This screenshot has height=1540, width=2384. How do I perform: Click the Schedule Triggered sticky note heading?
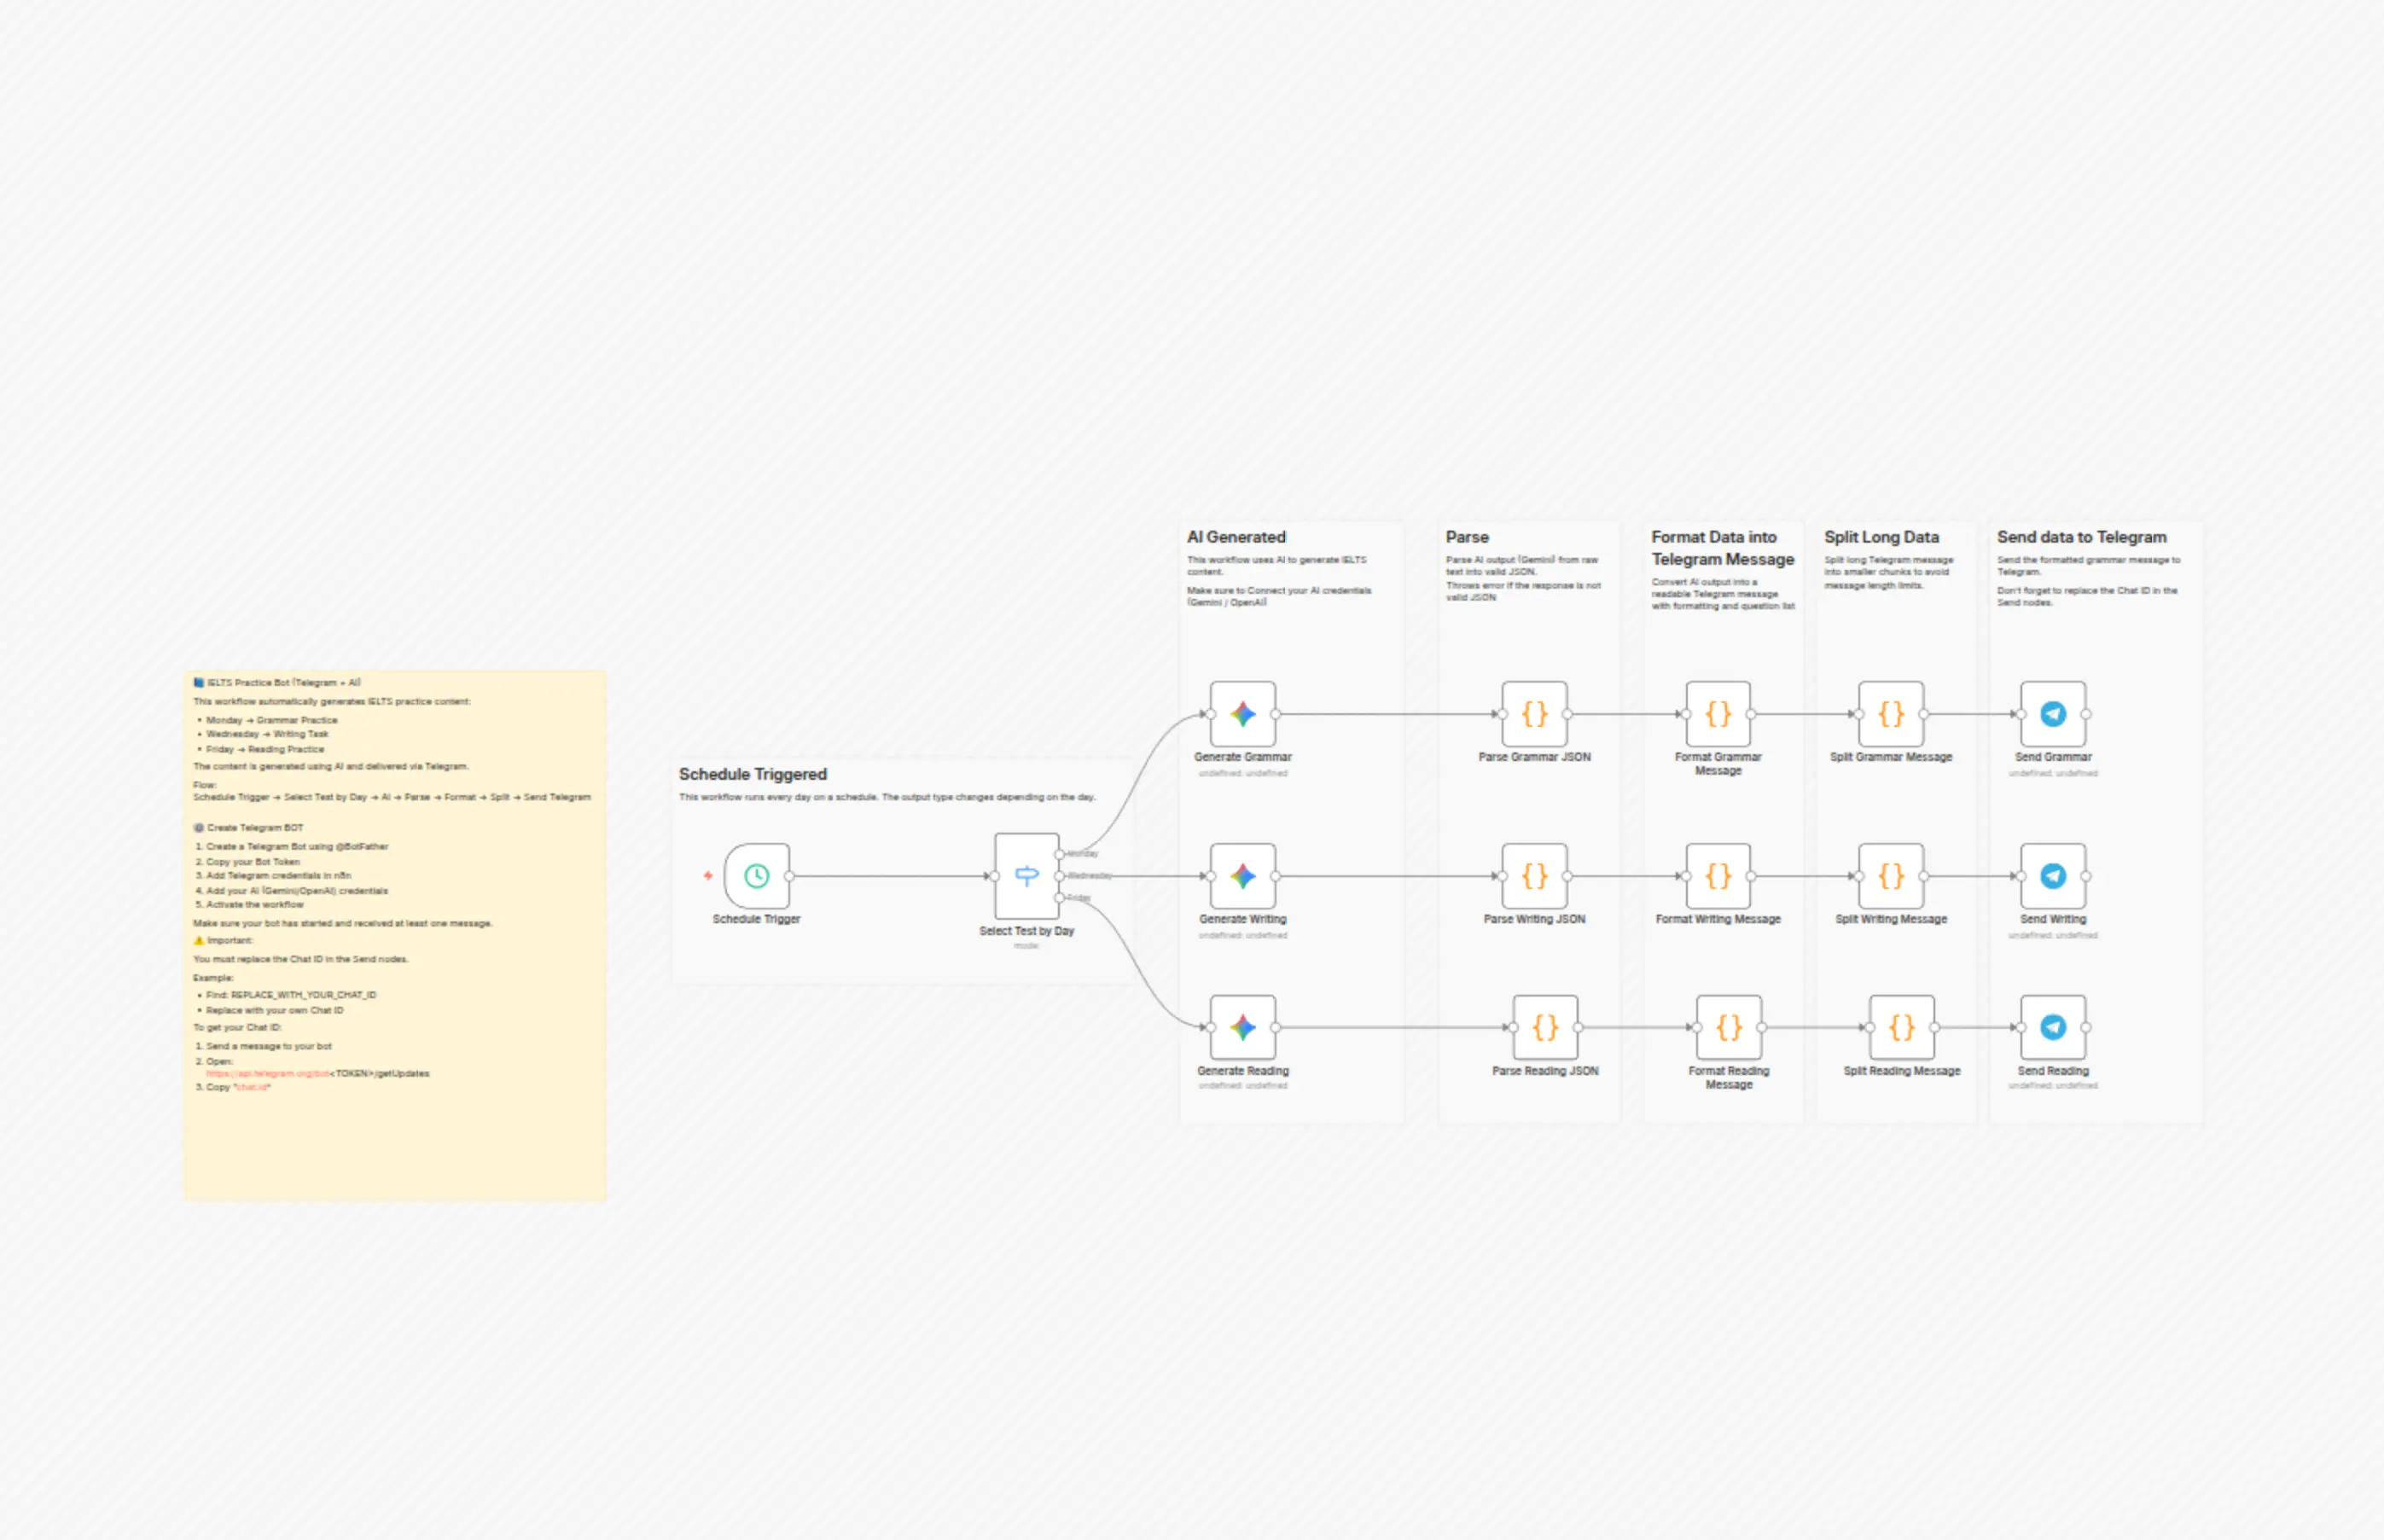(x=753, y=774)
